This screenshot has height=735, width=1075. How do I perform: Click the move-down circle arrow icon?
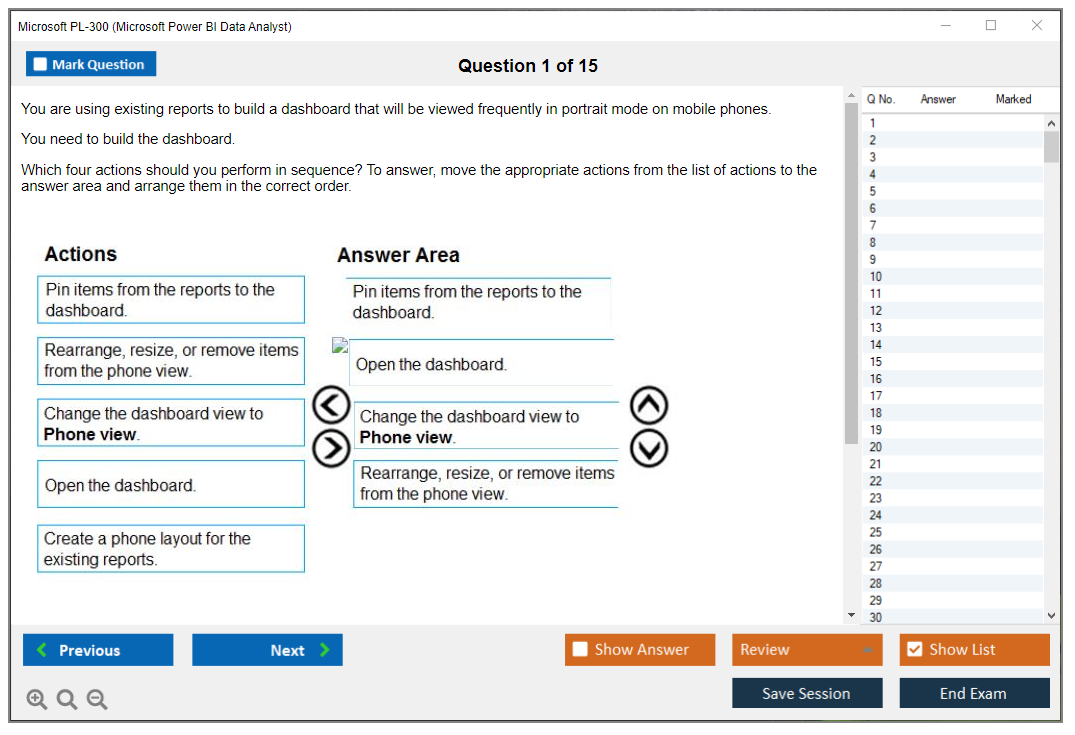[x=649, y=449]
